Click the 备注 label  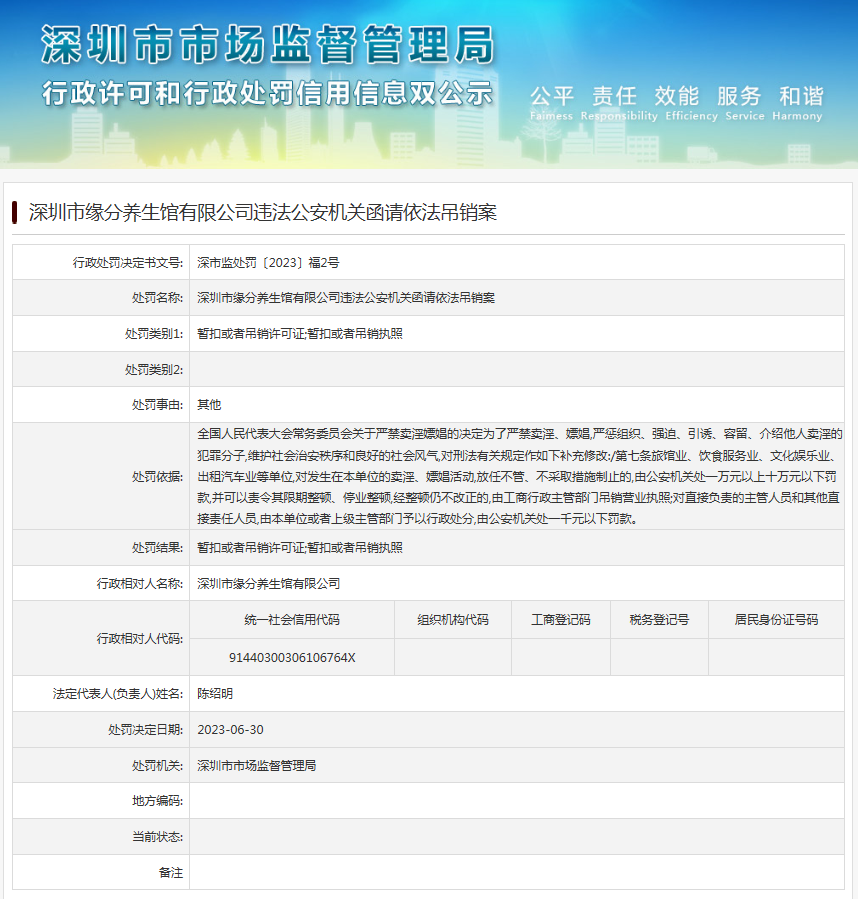point(170,873)
